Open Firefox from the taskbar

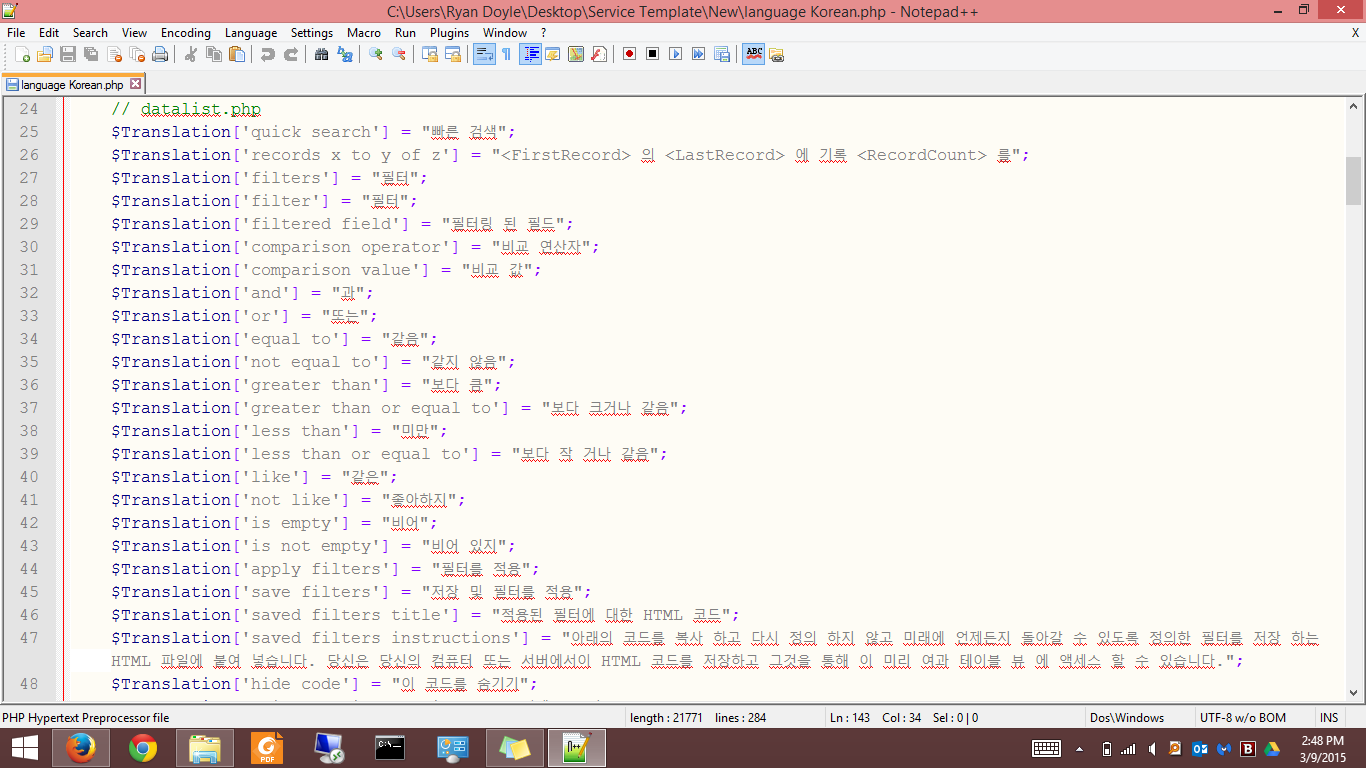(x=80, y=749)
